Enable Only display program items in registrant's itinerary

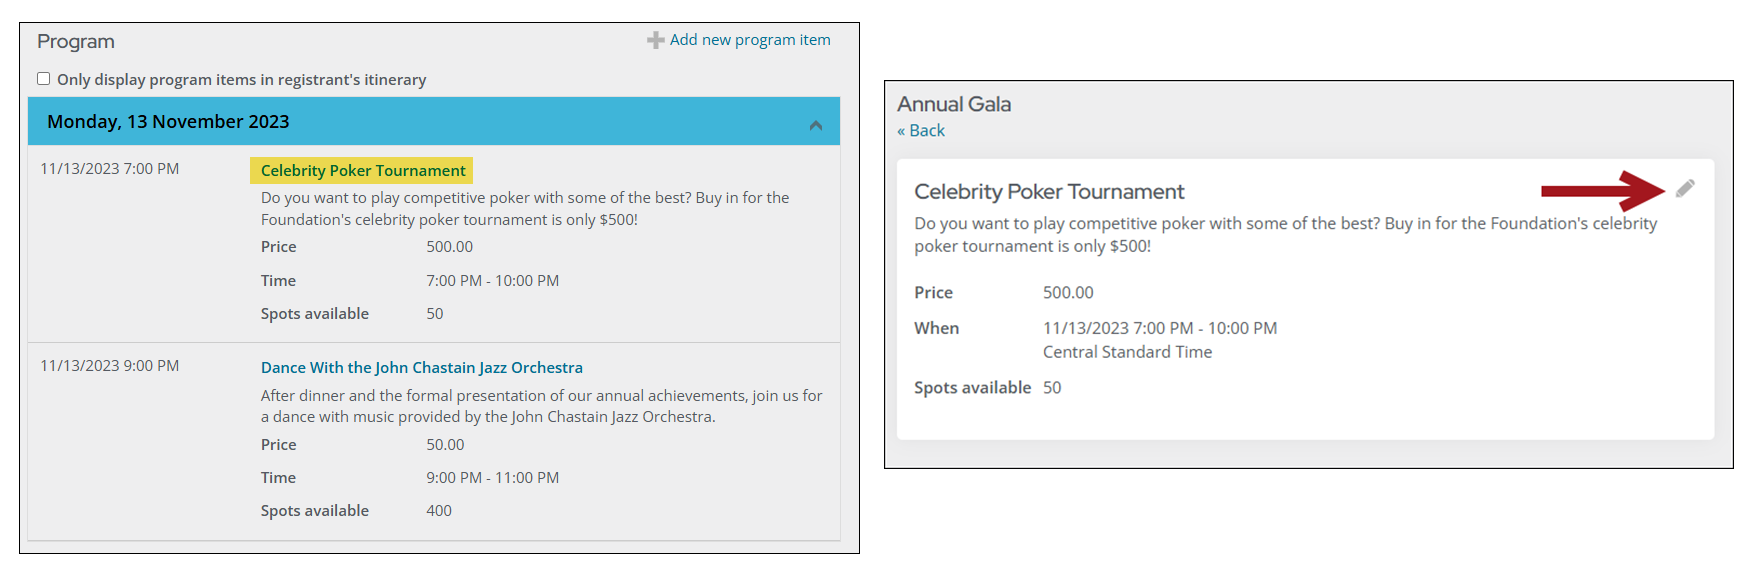(44, 79)
